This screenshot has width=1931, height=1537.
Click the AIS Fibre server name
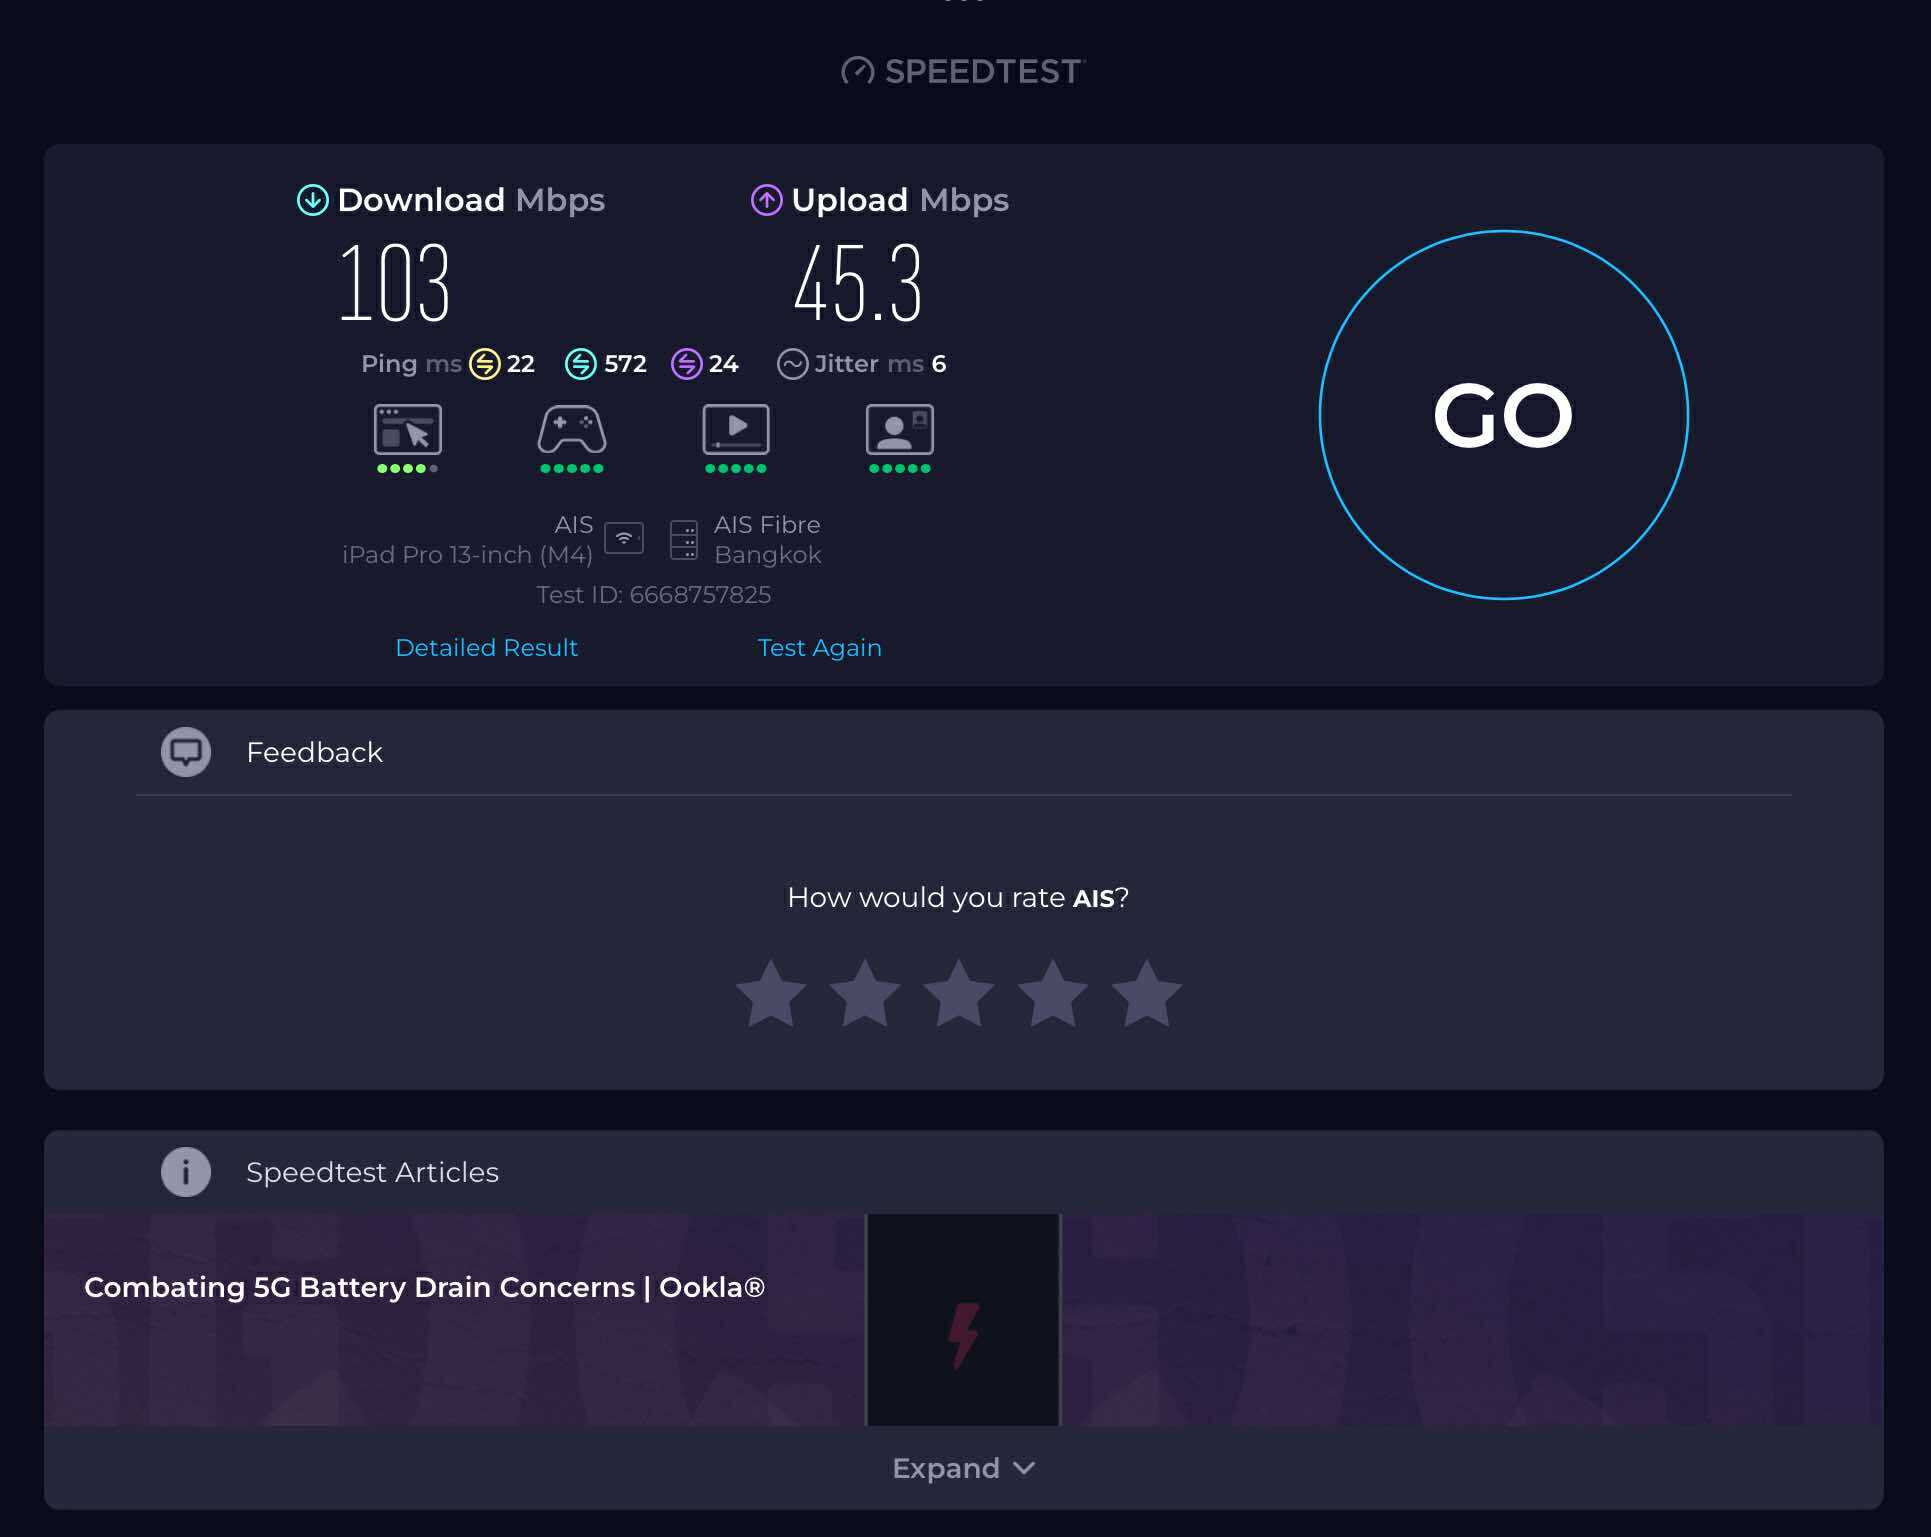click(767, 525)
